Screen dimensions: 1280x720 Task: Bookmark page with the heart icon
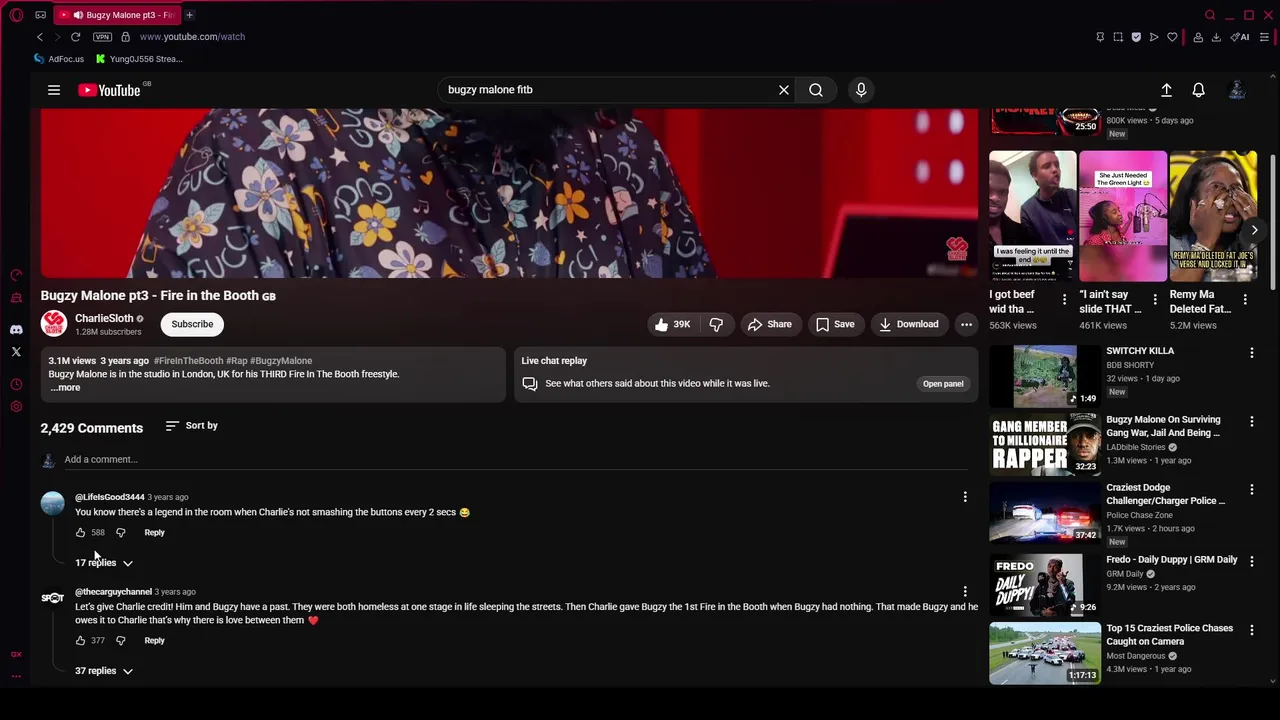[x=1172, y=37]
